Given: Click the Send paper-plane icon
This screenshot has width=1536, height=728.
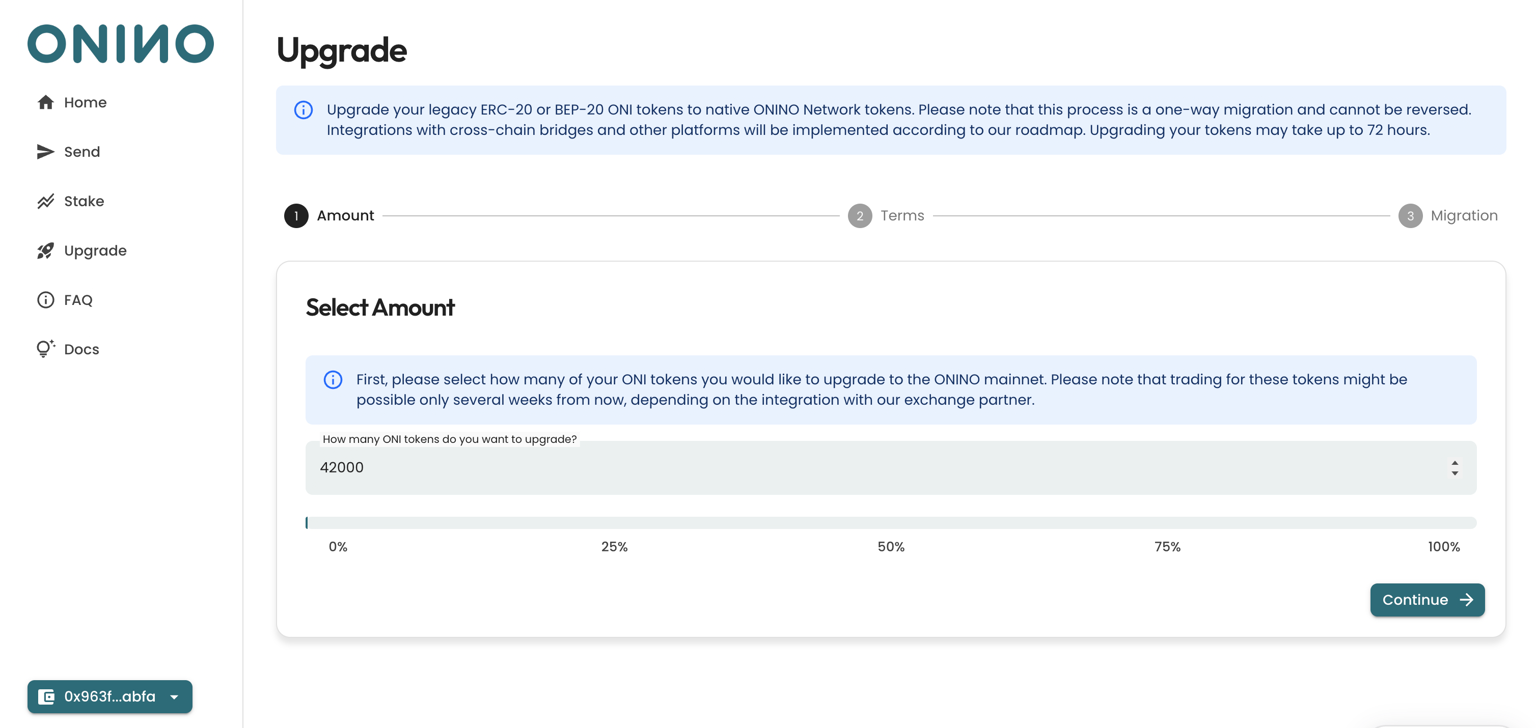Looking at the screenshot, I should [46, 152].
